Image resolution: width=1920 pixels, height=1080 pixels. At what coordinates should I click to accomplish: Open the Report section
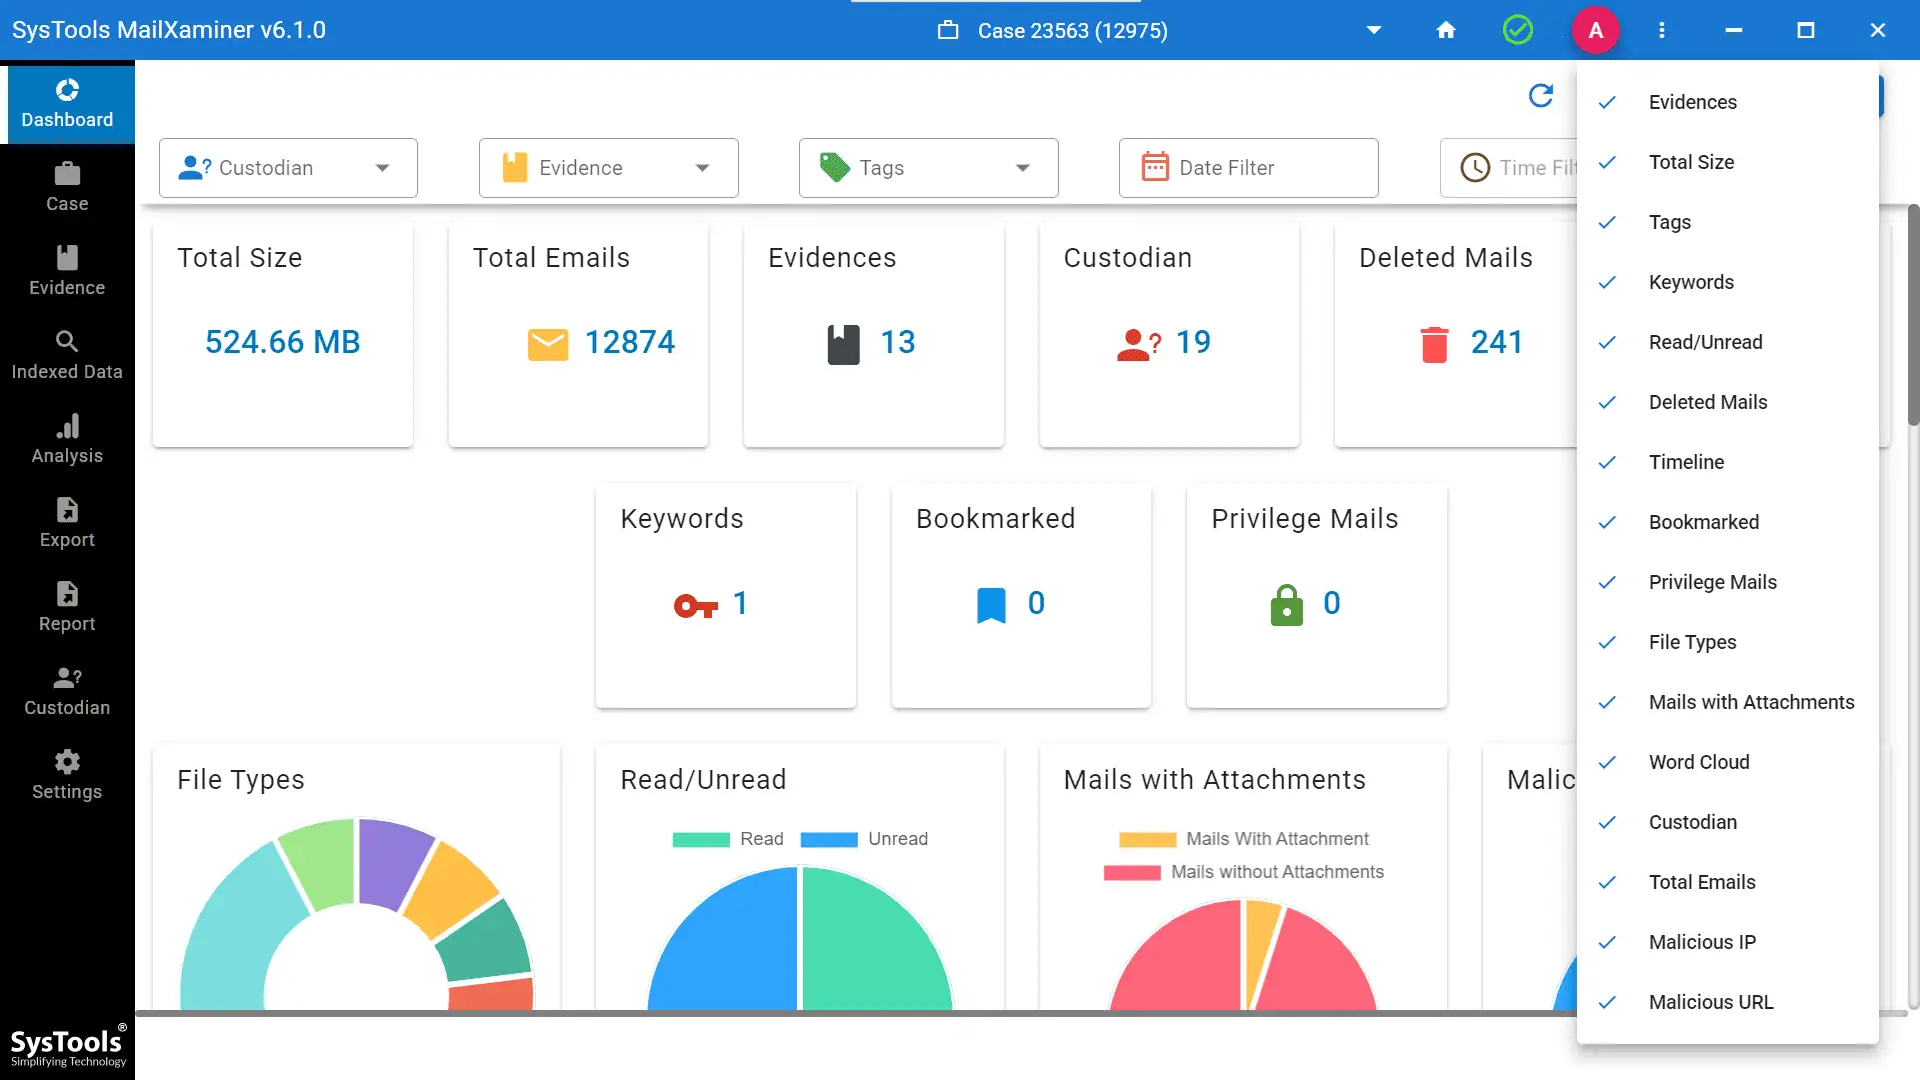(x=67, y=608)
